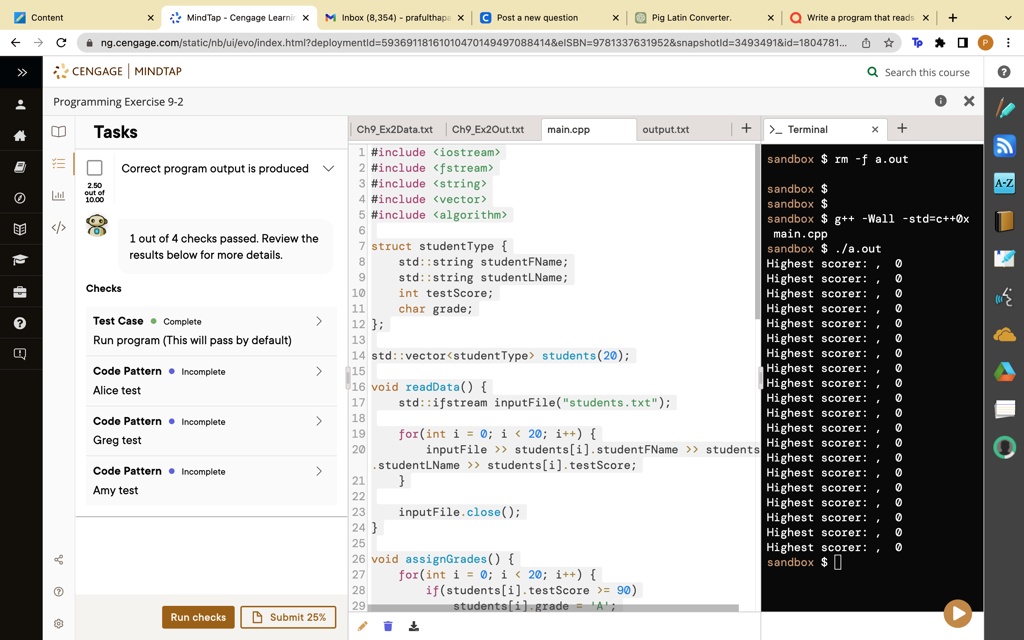Collapse the Correct program output is produced section

coord(330,168)
